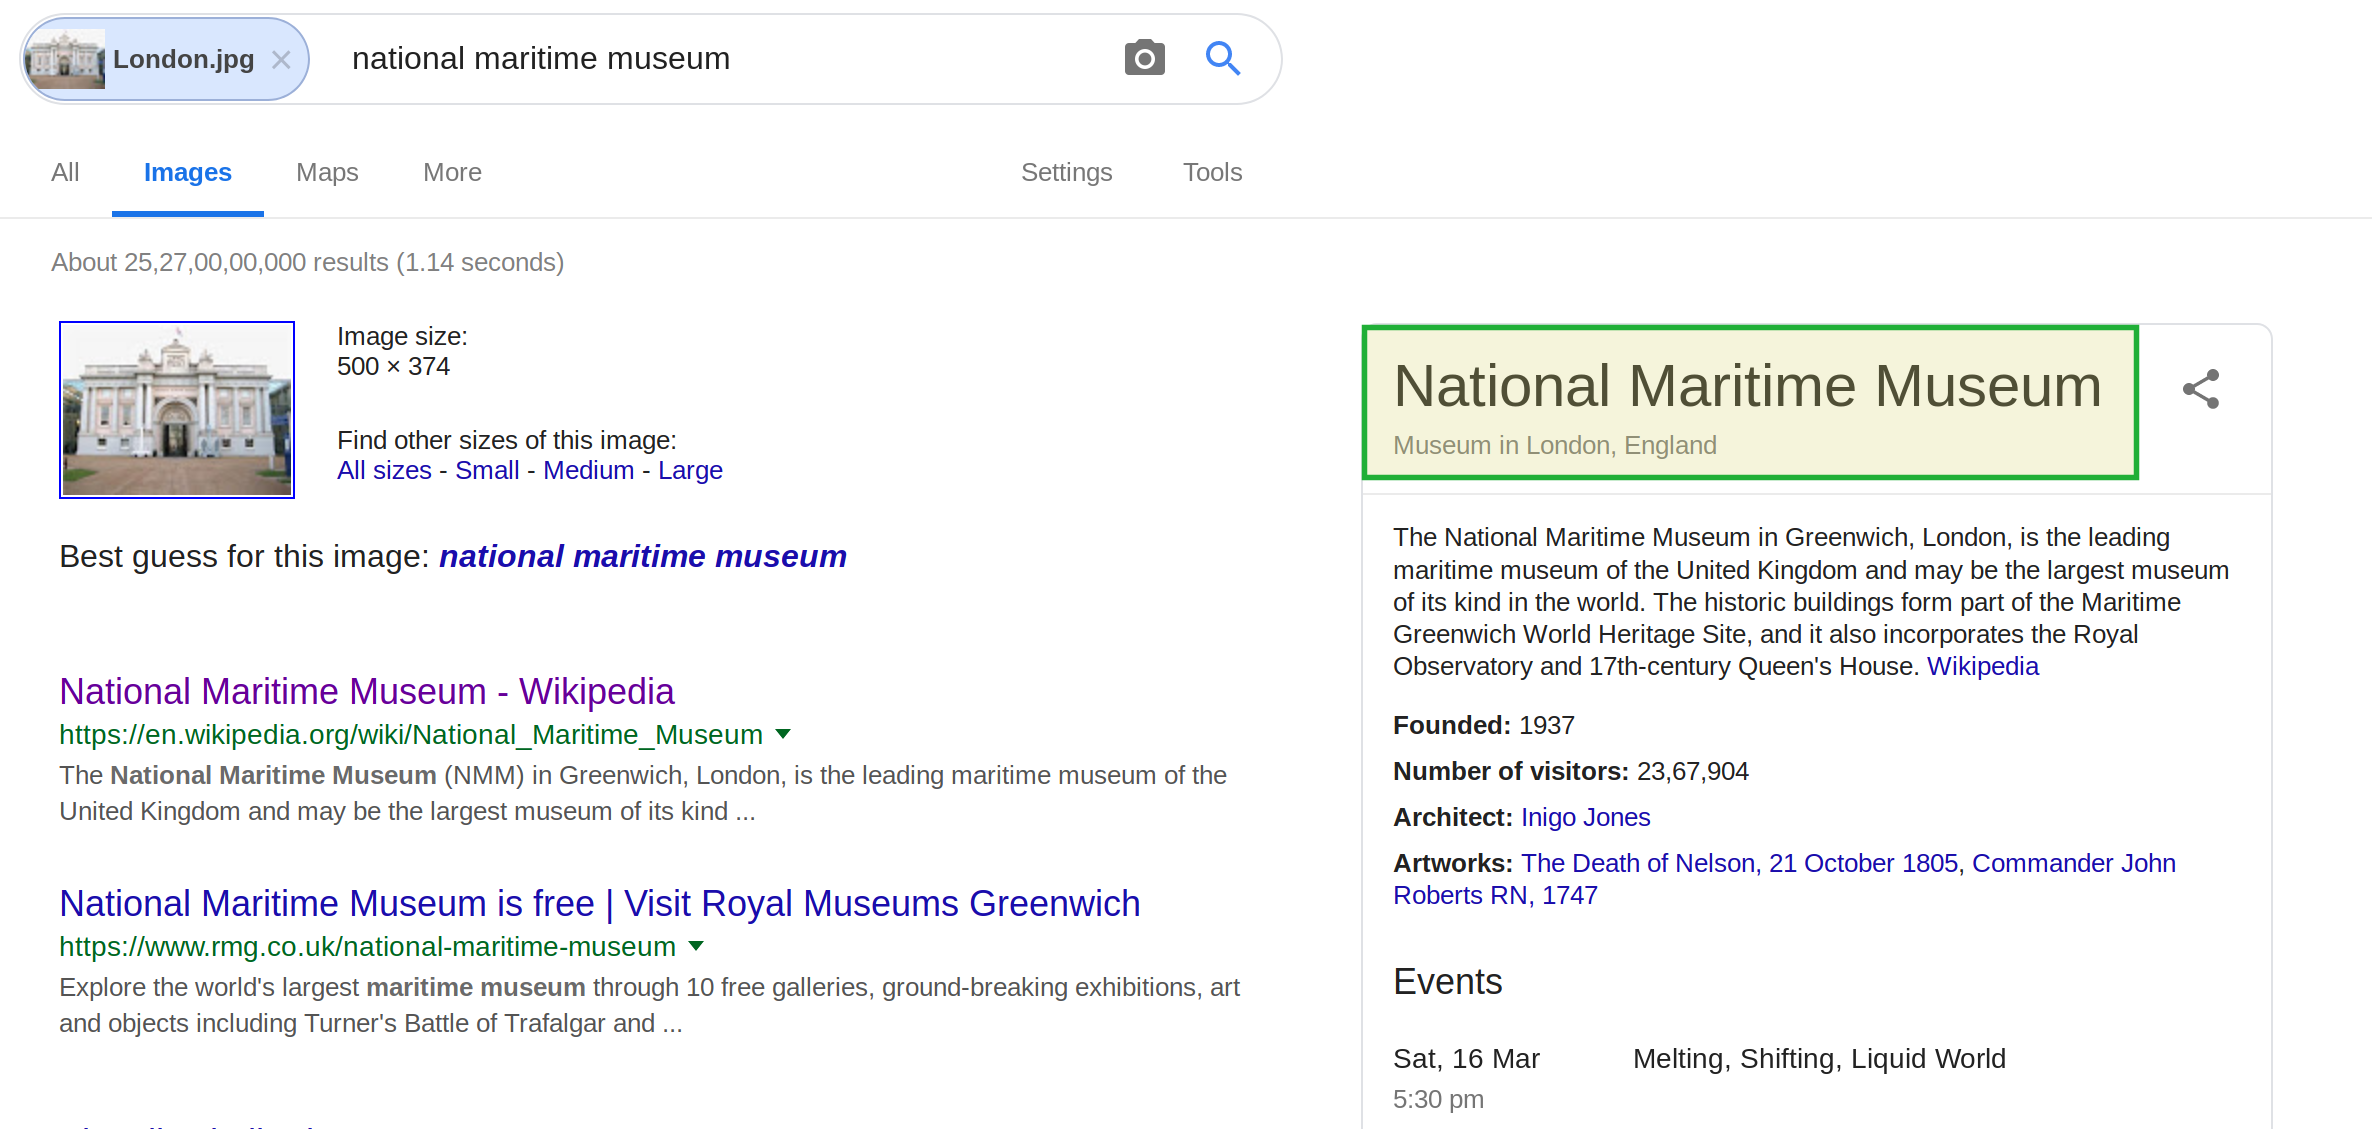
Task: Click the London.jpg chip thumbnail
Action: (66, 59)
